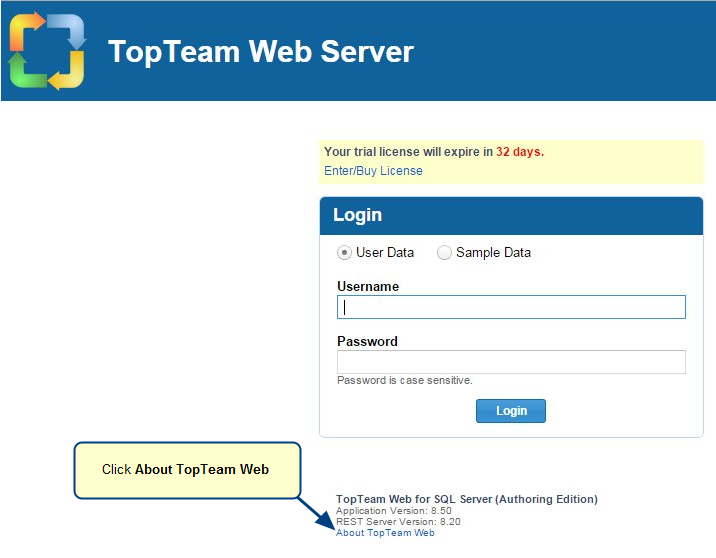
Task: Click the 'Click About TopTeam Web' callout box
Action: coord(186,470)
